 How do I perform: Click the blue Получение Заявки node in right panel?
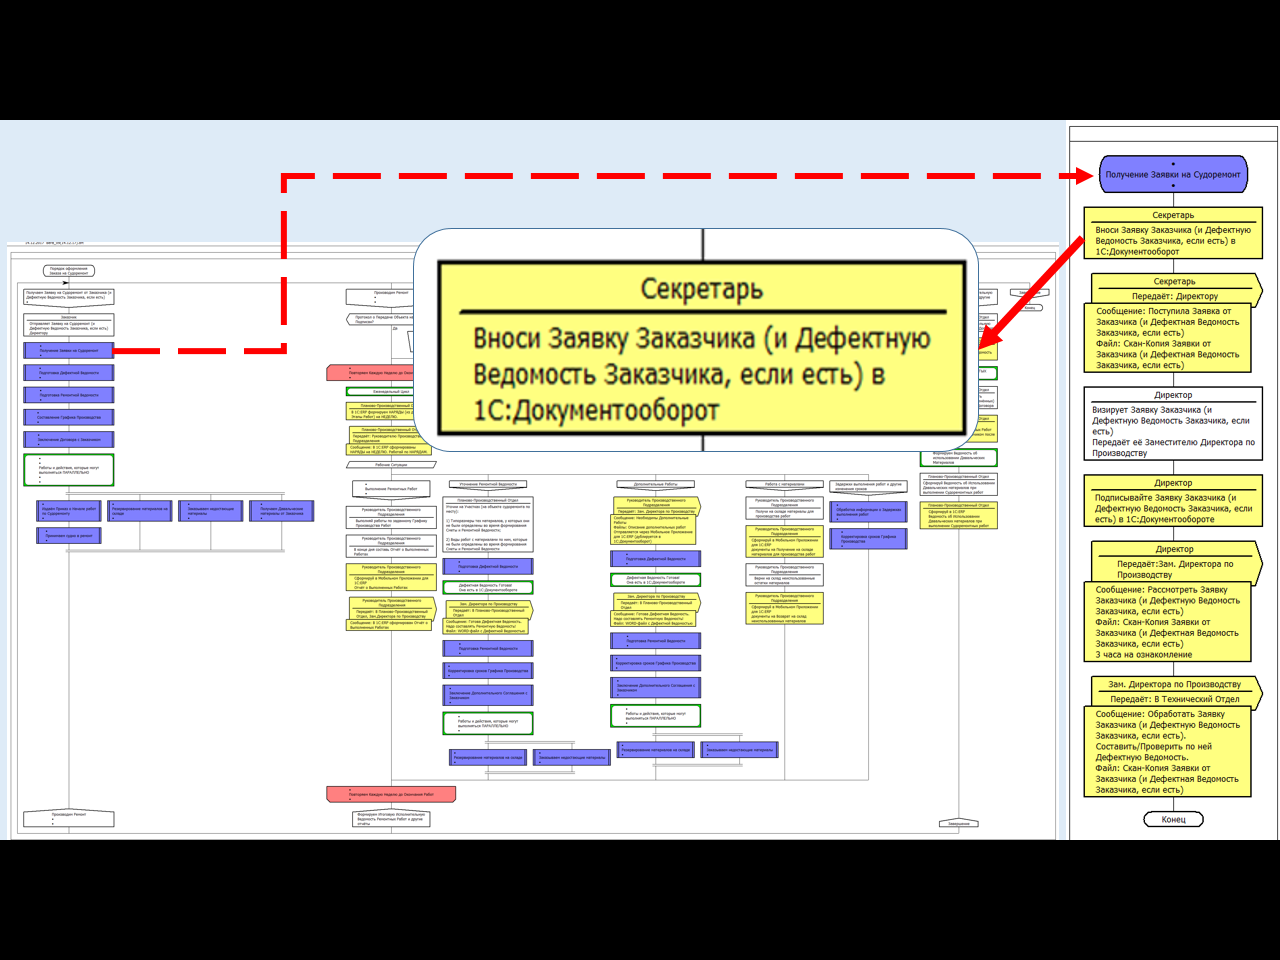point(1173,174)
